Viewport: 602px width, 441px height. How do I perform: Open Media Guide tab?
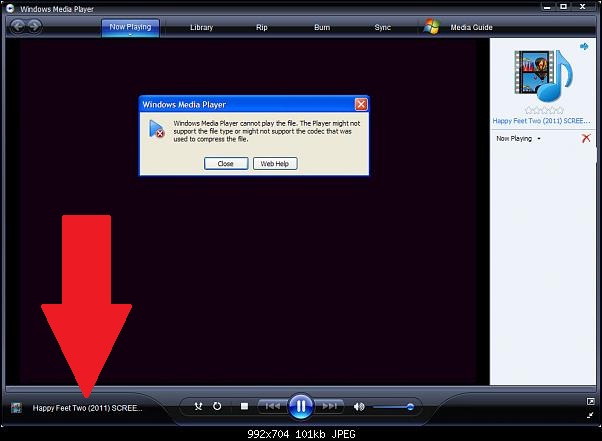coord(471,28)
